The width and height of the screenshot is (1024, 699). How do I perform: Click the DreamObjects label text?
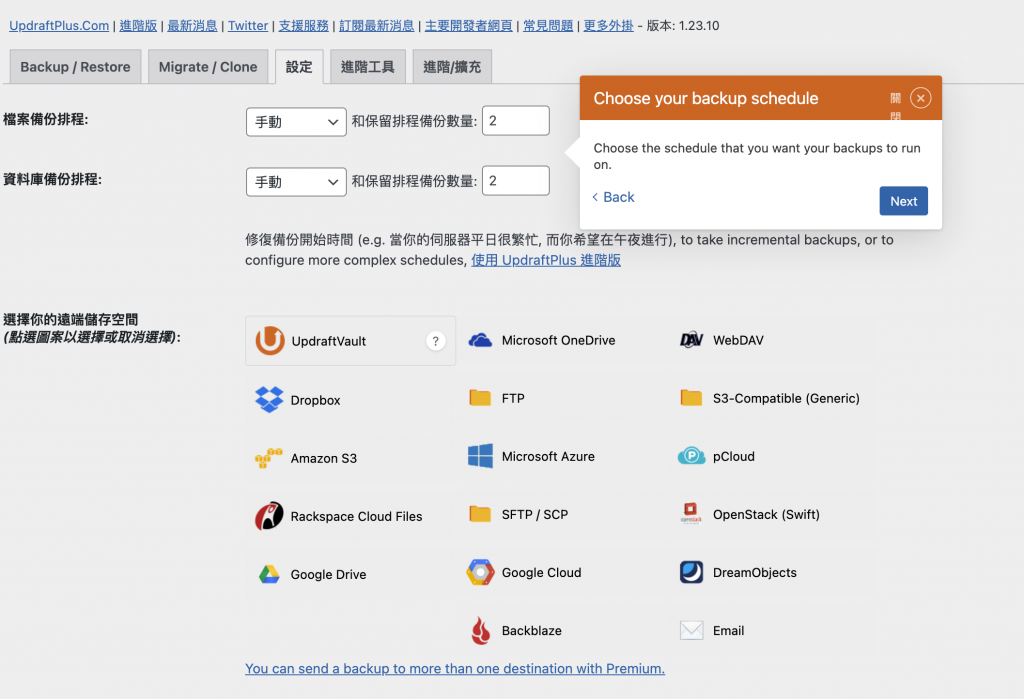(755, 572)
